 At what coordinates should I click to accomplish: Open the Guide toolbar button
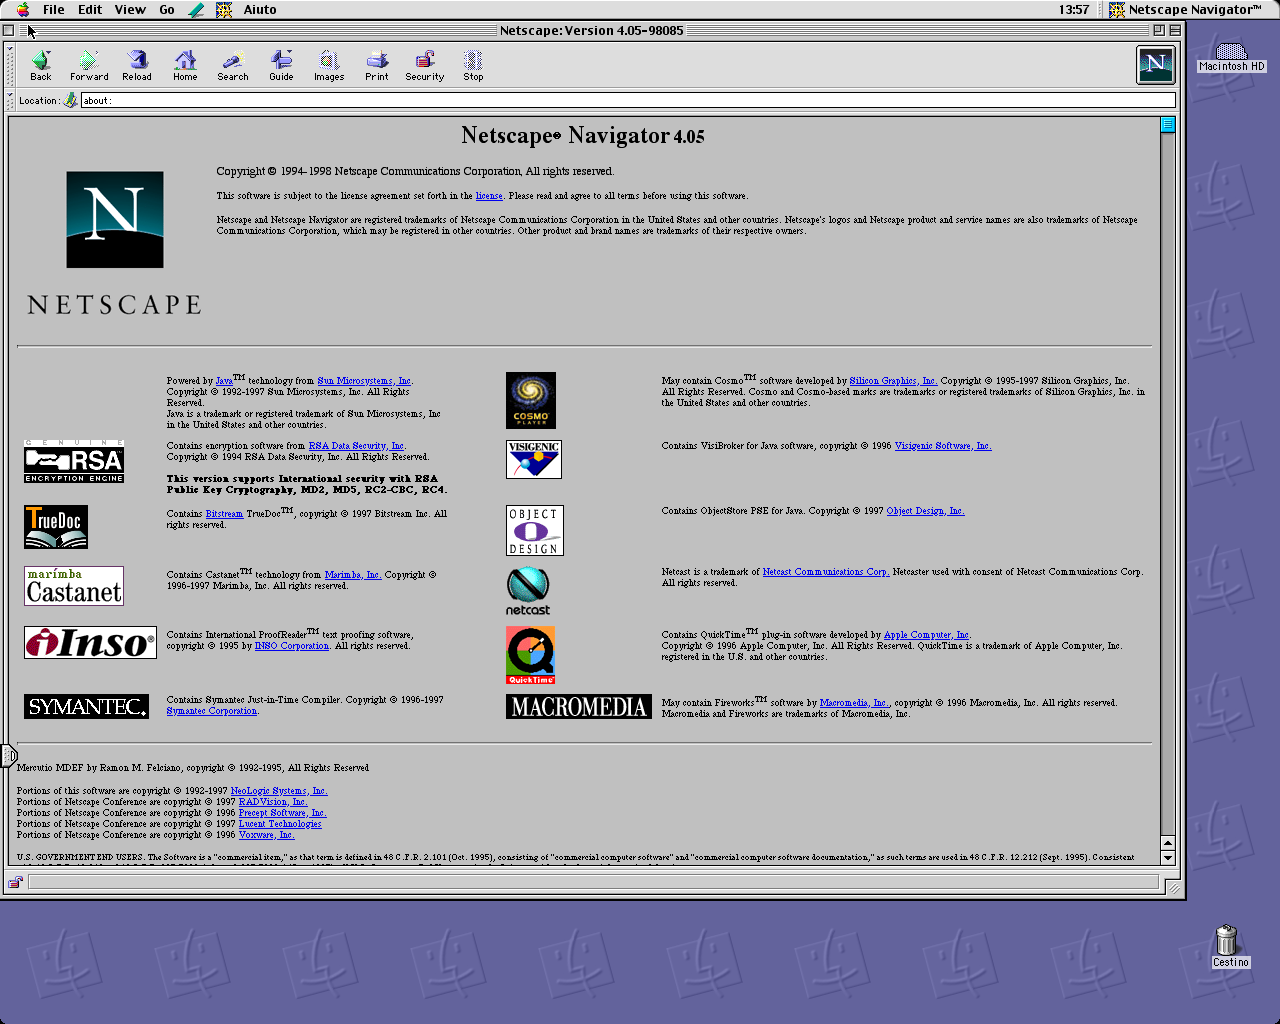pos(281,66)
